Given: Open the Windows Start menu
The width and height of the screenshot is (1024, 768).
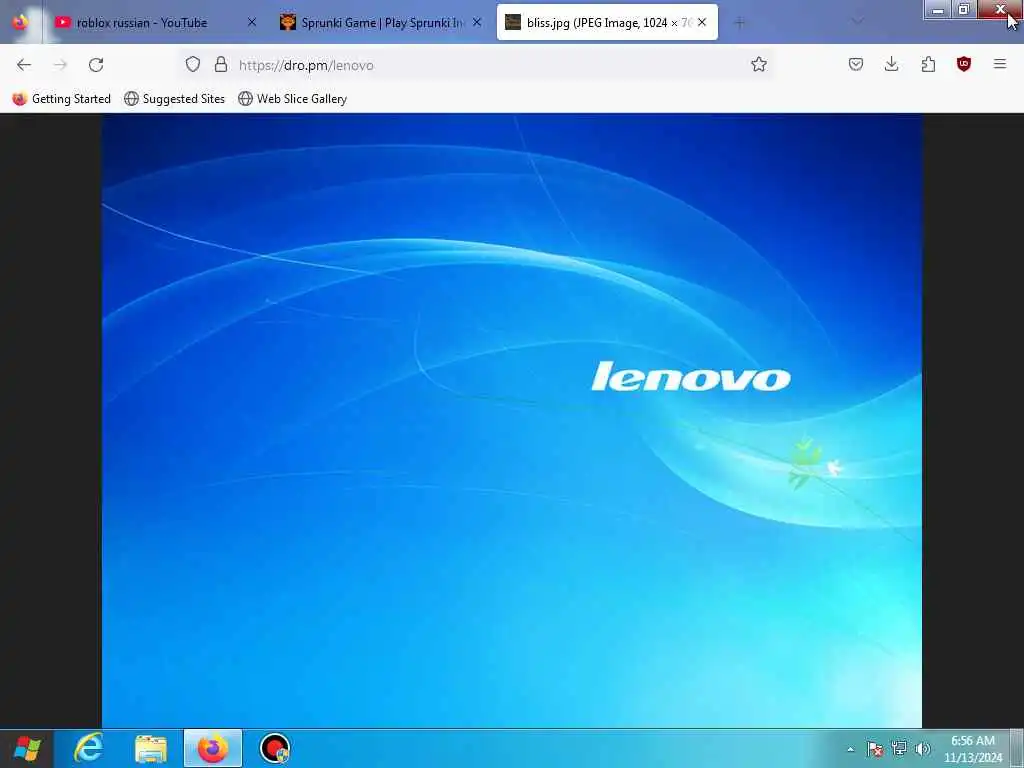Looking at the screenshot, I should click(27, 748).
